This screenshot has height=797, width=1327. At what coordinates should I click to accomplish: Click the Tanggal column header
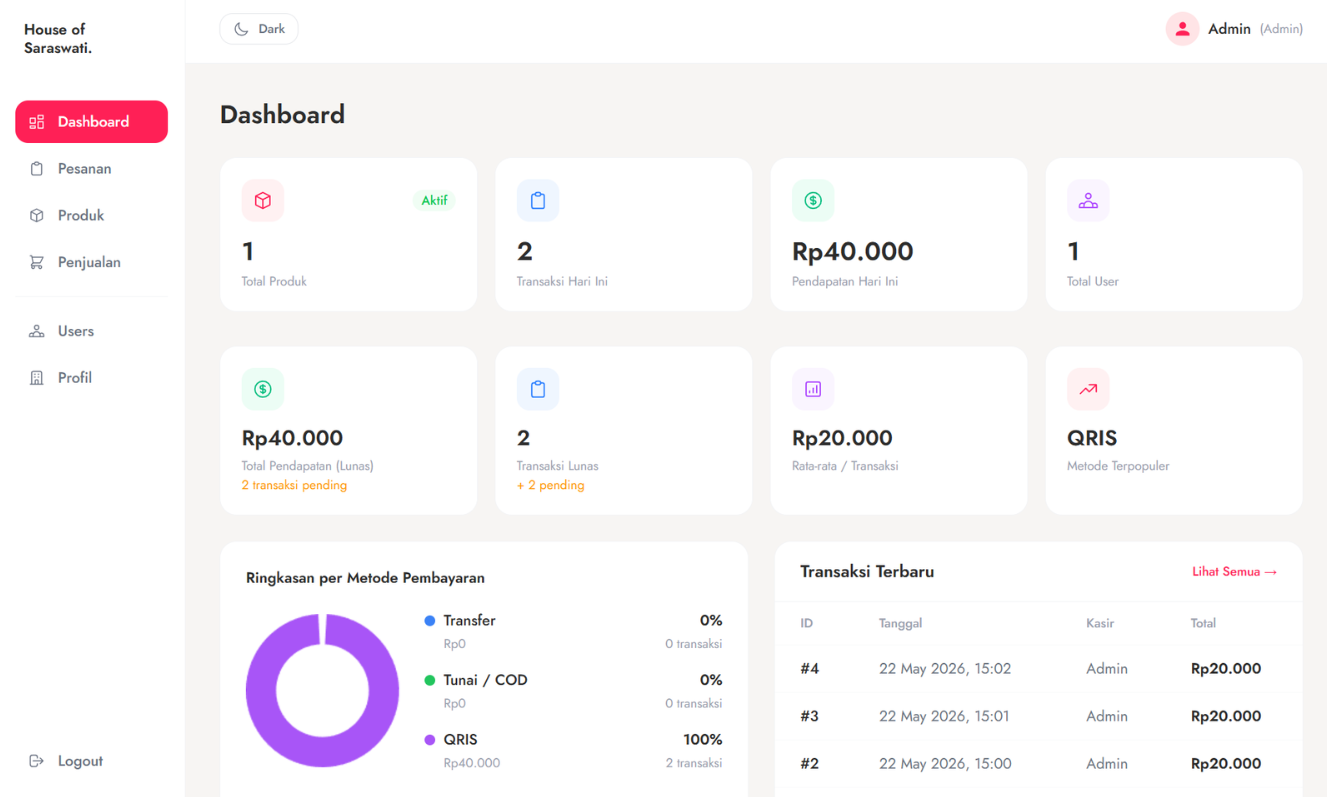click(x=900, y=623)
